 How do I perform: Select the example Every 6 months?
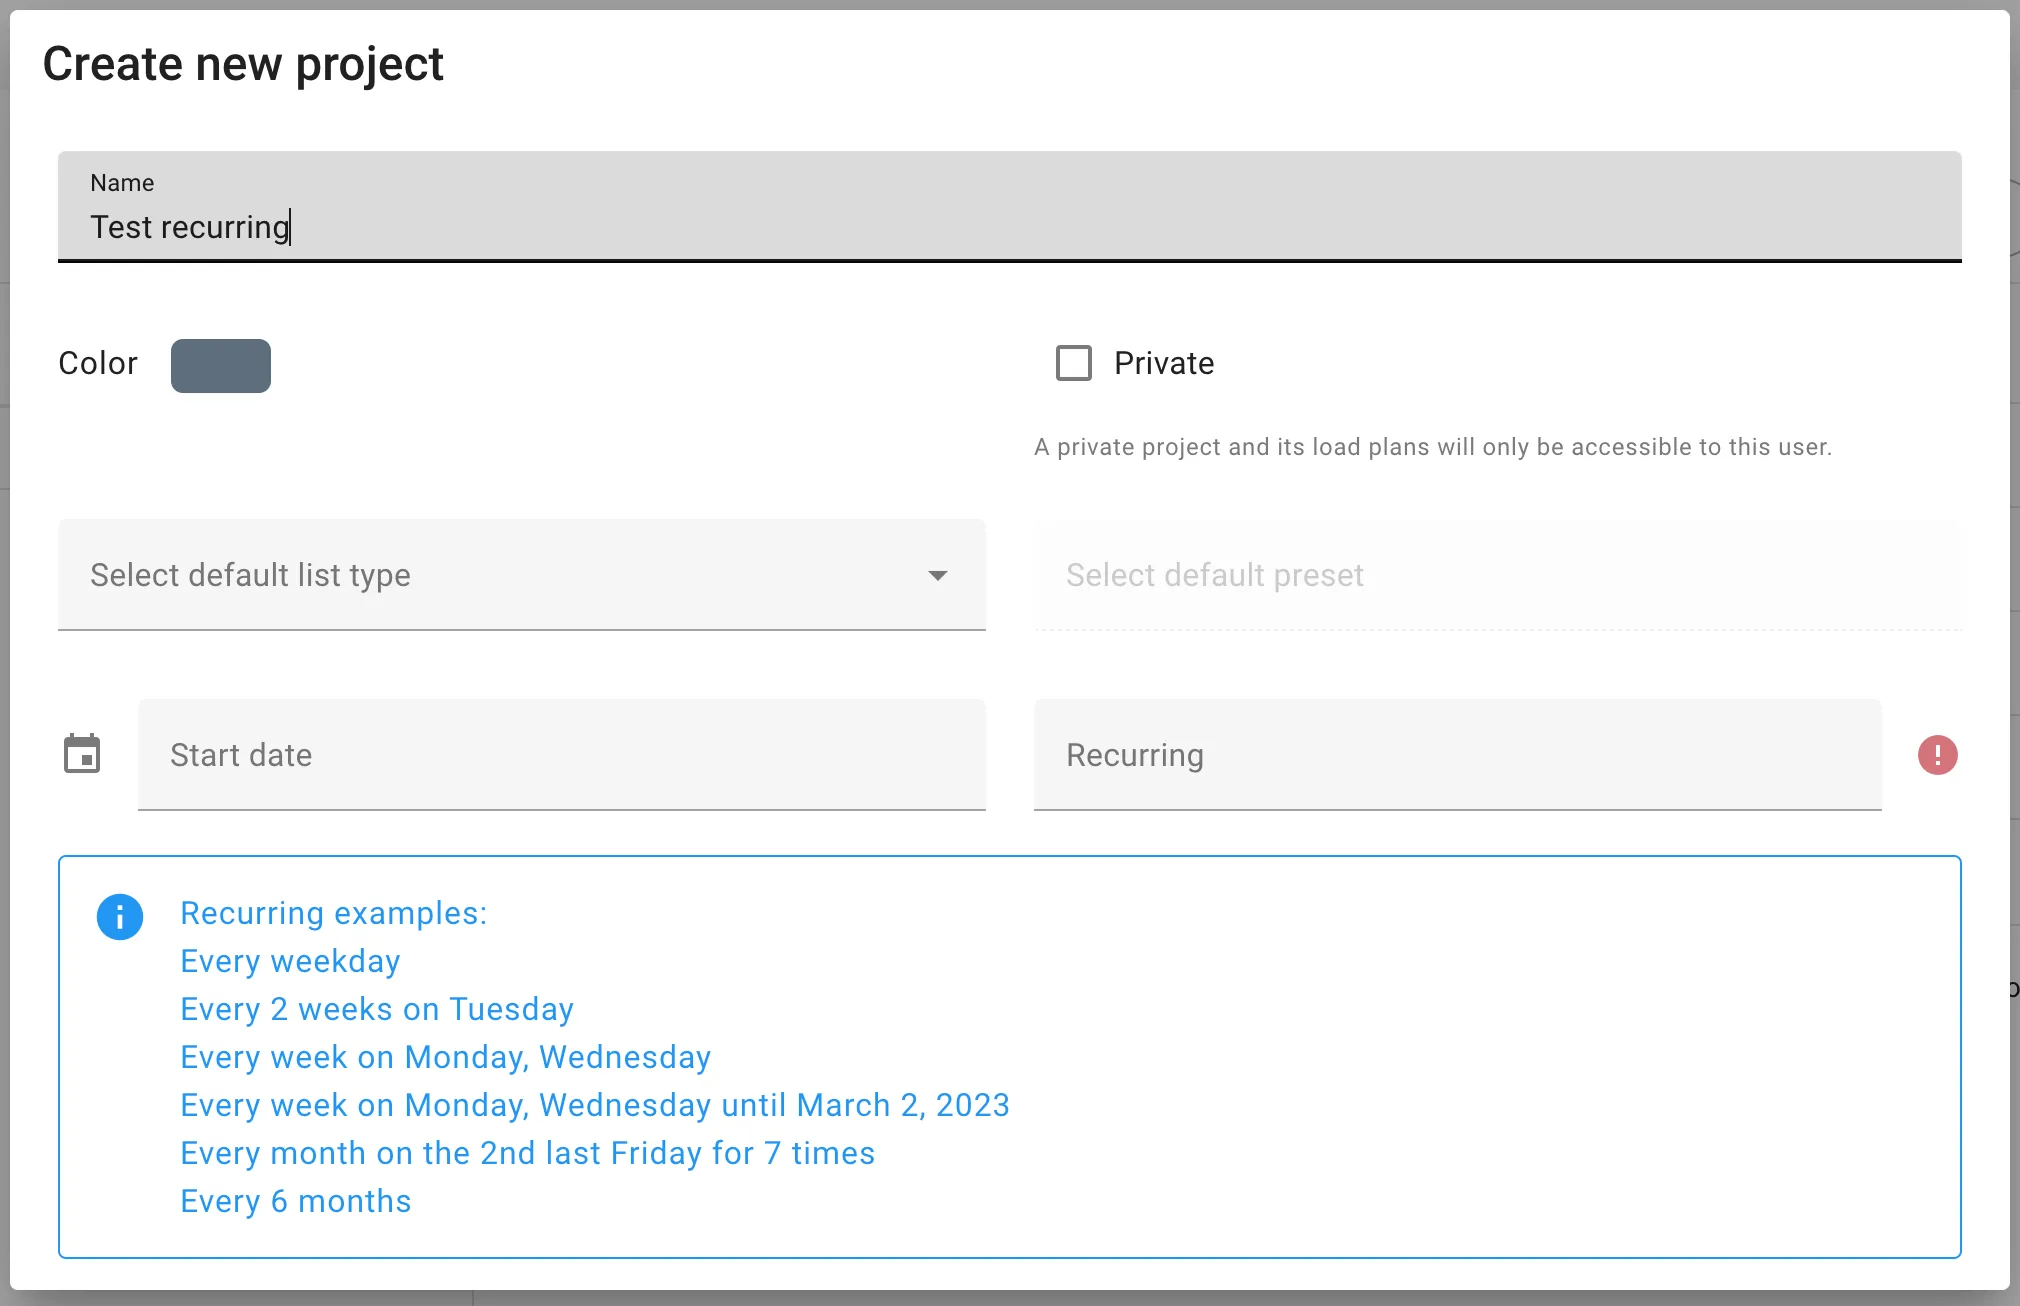click(x=295, y=1201)
